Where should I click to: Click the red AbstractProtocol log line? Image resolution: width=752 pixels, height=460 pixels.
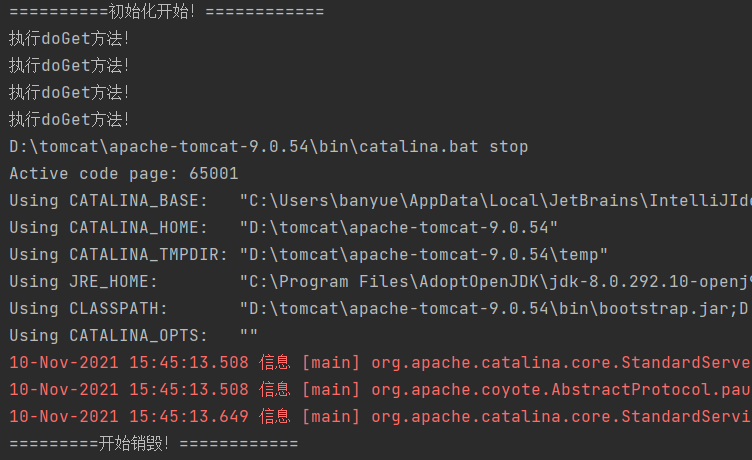tap(380, 389)
